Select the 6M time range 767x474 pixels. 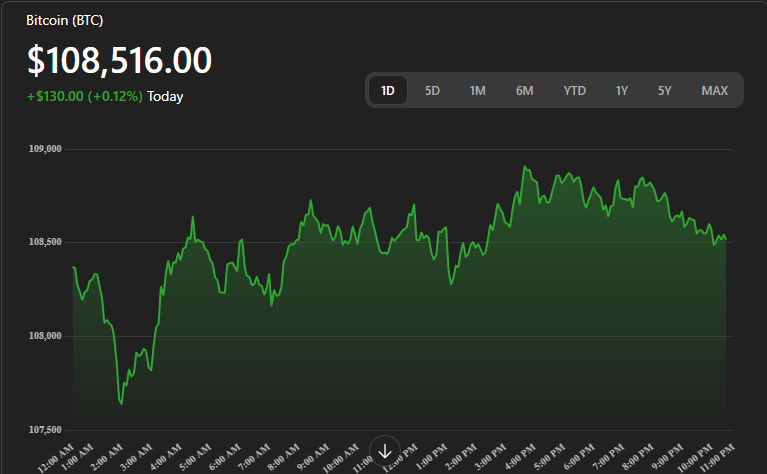click(524, 90)
